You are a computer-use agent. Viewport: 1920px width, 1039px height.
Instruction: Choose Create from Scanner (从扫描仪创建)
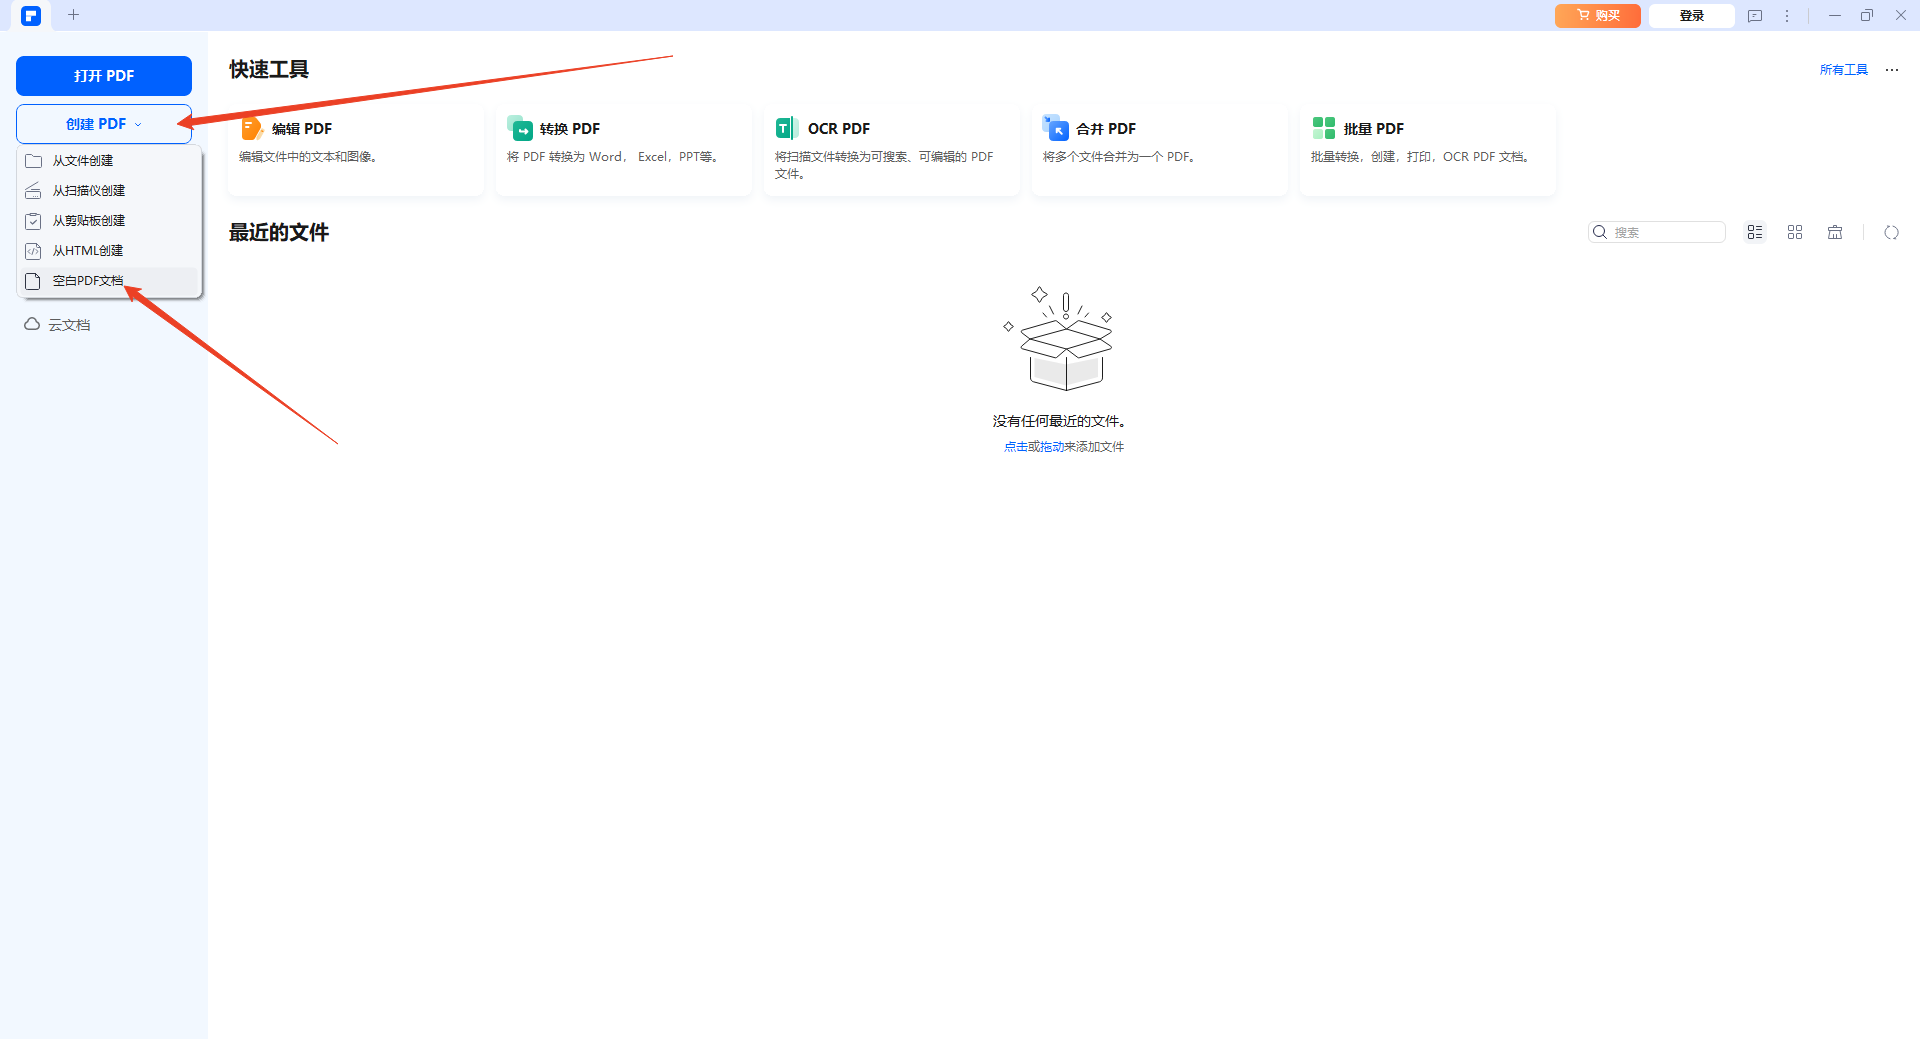(x=89, y=191)
